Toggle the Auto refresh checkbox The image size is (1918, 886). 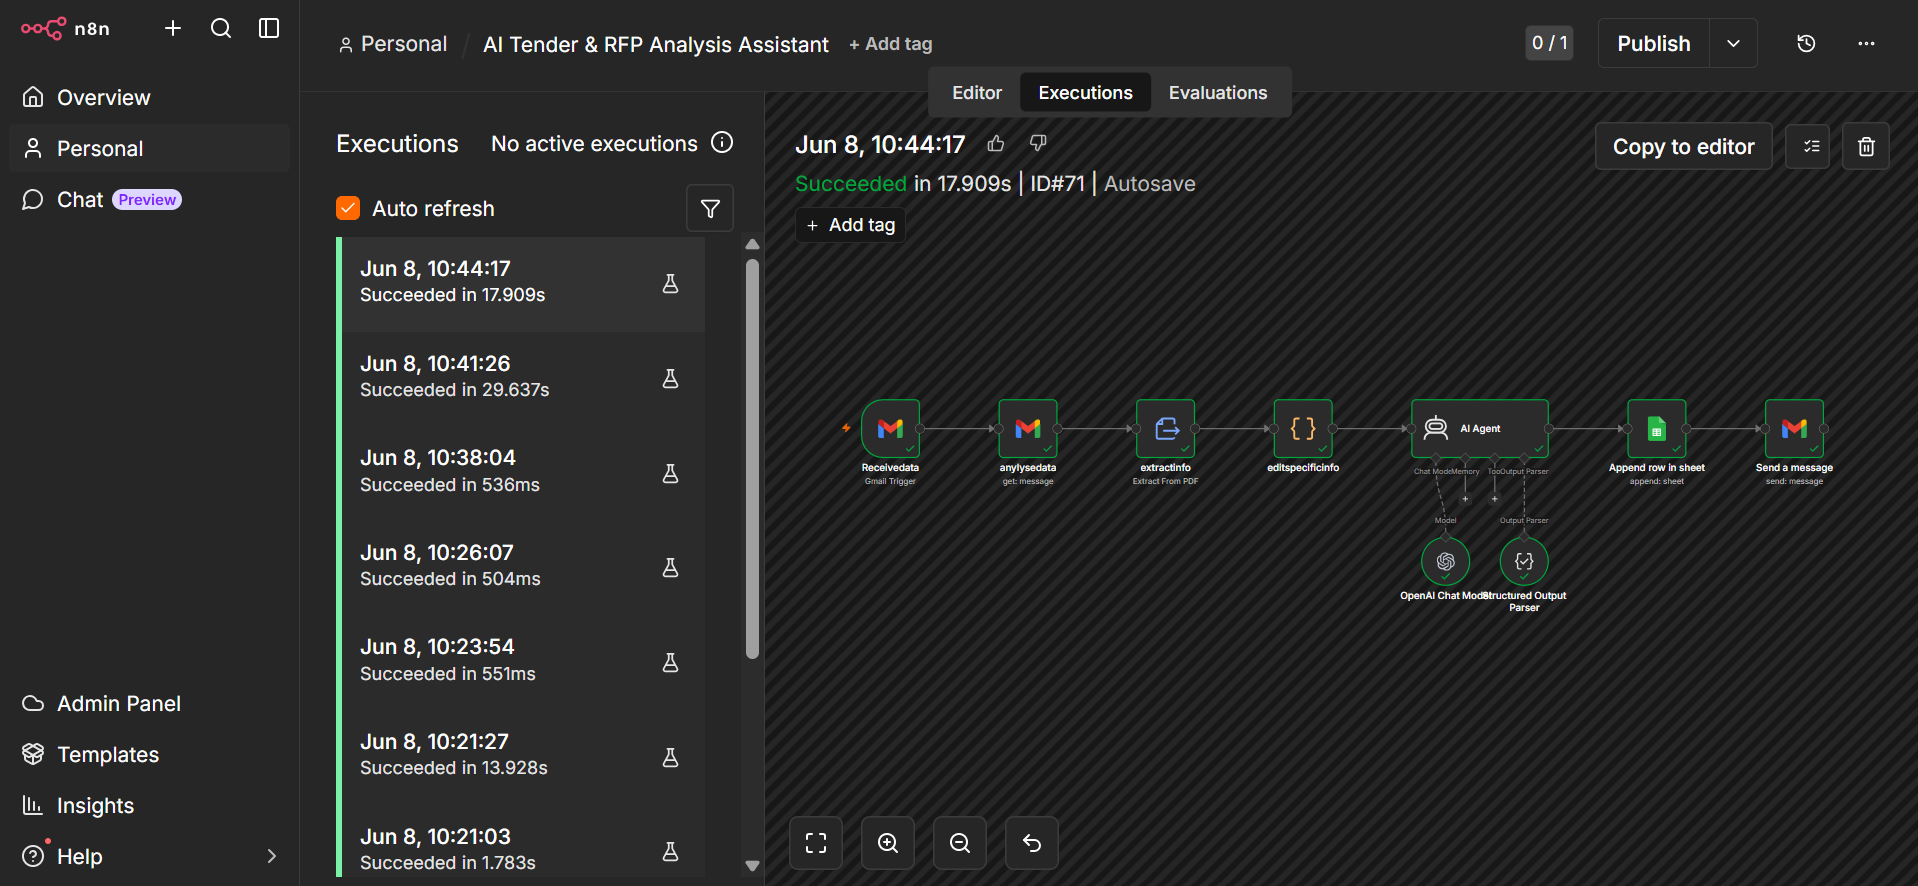click(348, 208)
